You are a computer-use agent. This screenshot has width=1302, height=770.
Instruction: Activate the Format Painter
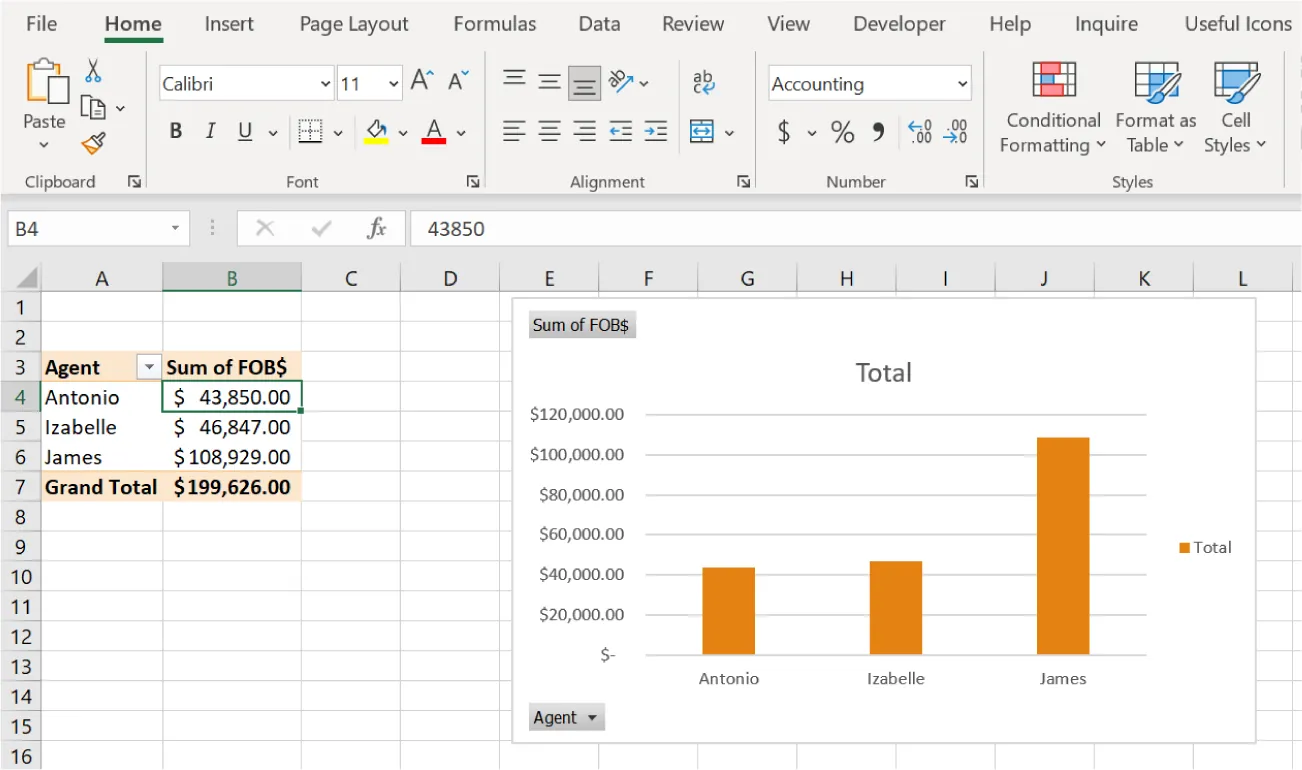click(93, 142)
